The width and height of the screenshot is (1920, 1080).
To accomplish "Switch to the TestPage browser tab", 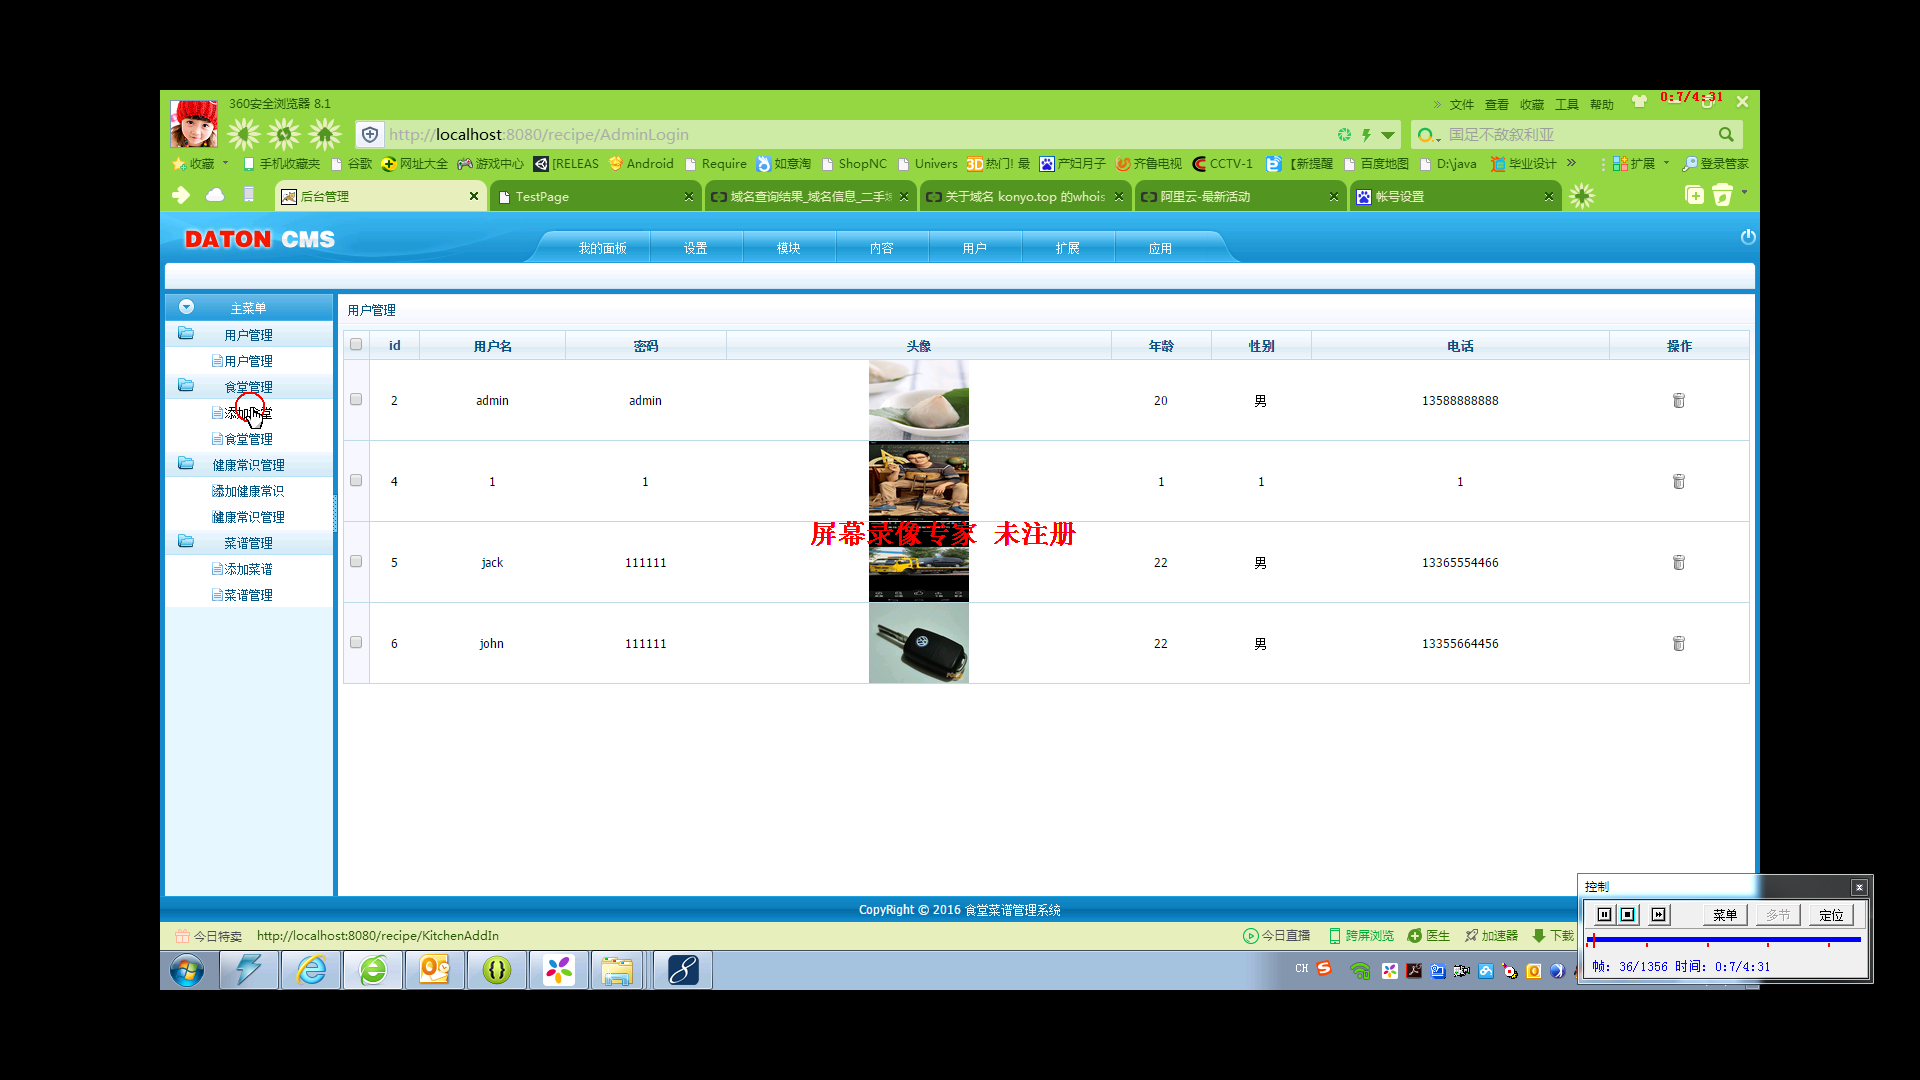I will pyautogui.click(x=596, y=196).
